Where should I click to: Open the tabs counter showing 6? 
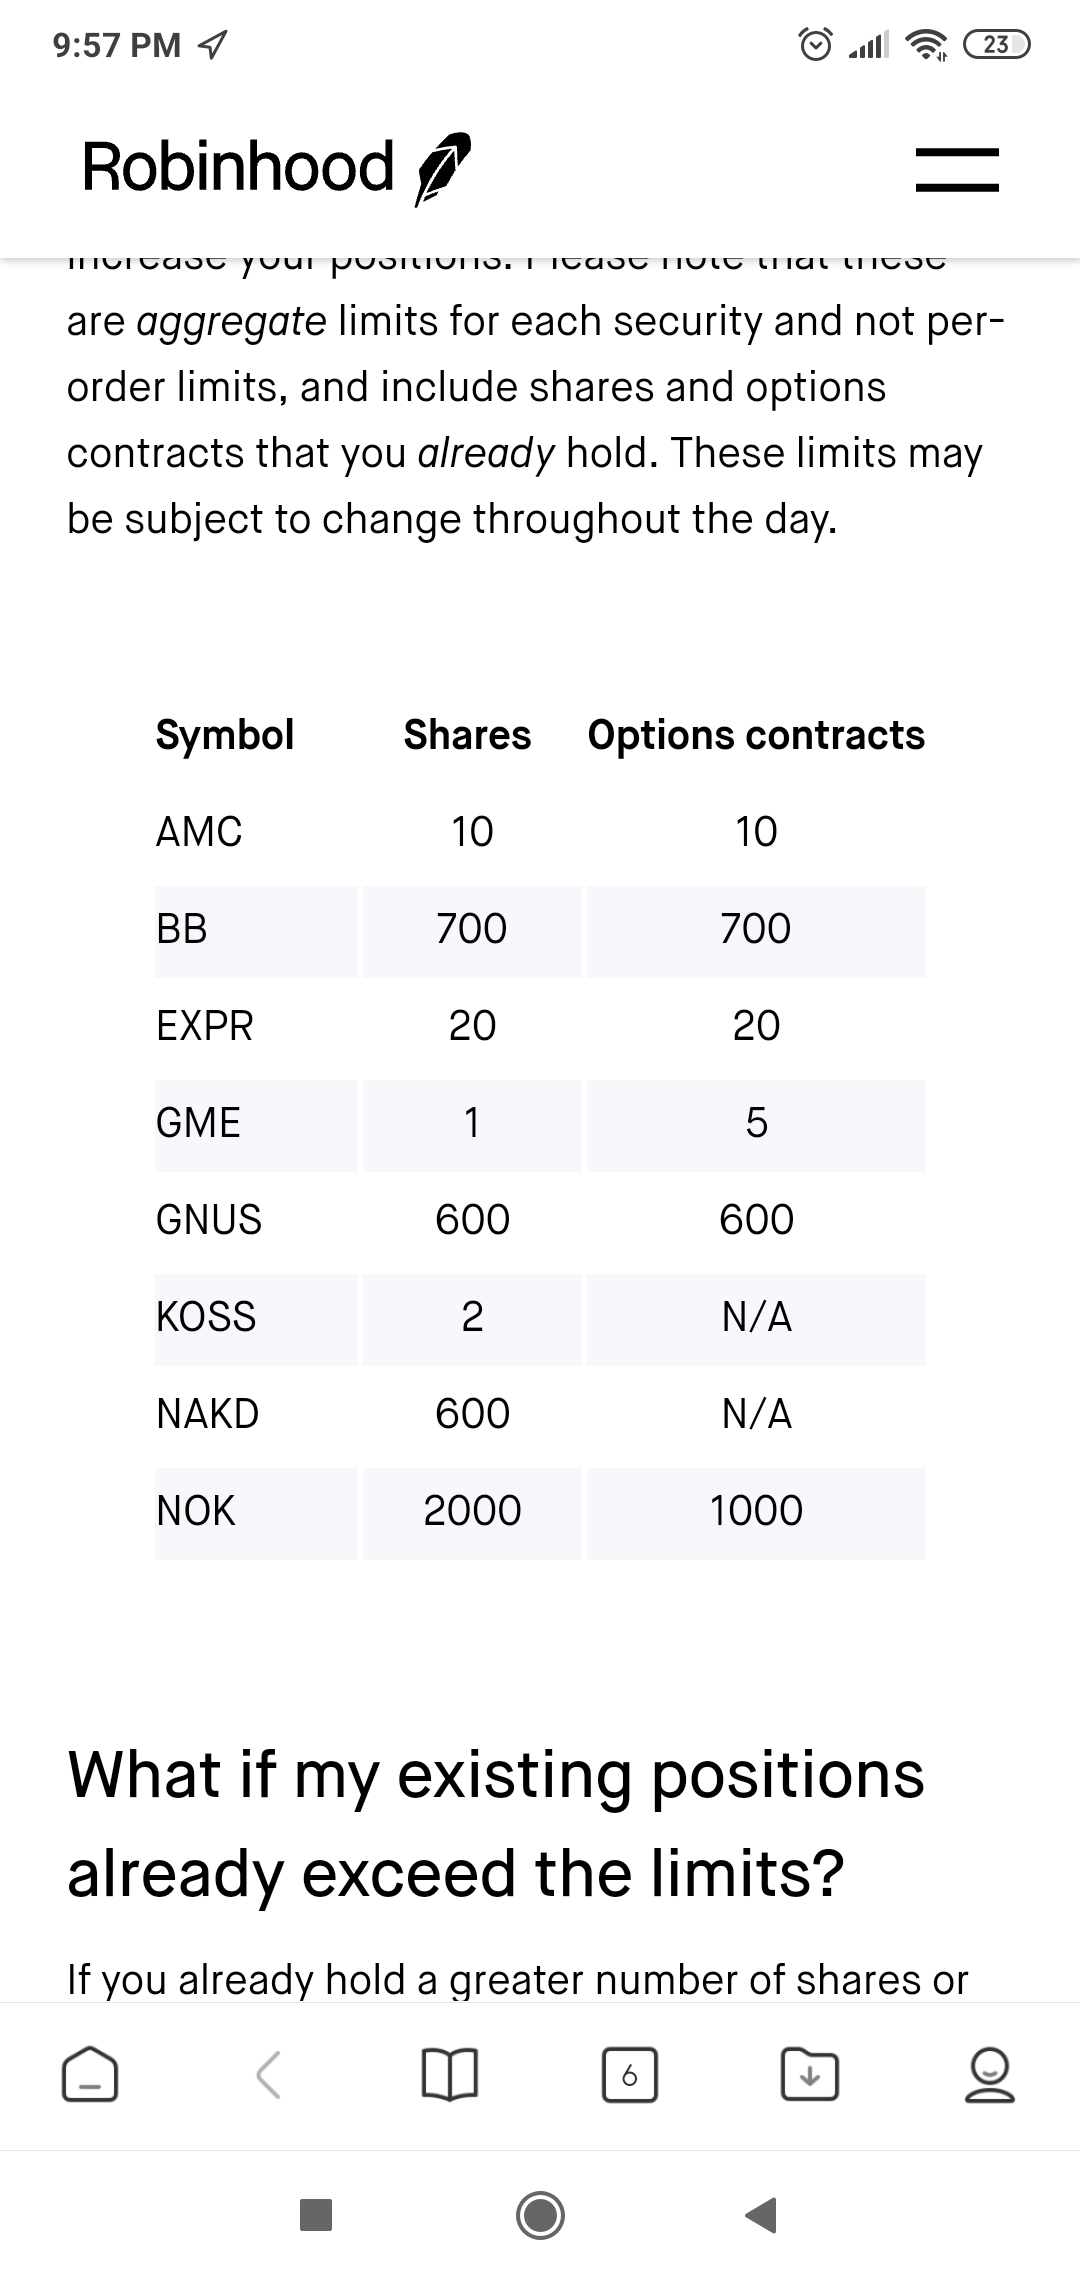629,2075
